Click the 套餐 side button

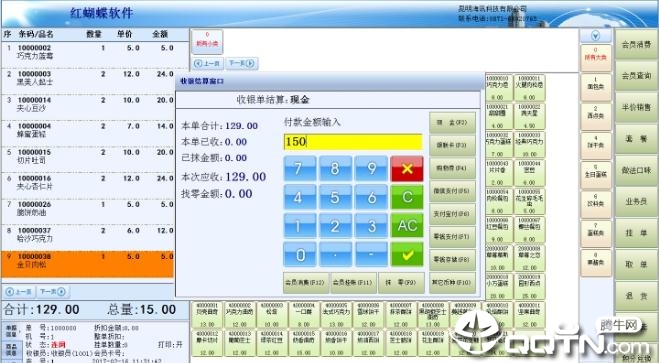click(636, 139)
